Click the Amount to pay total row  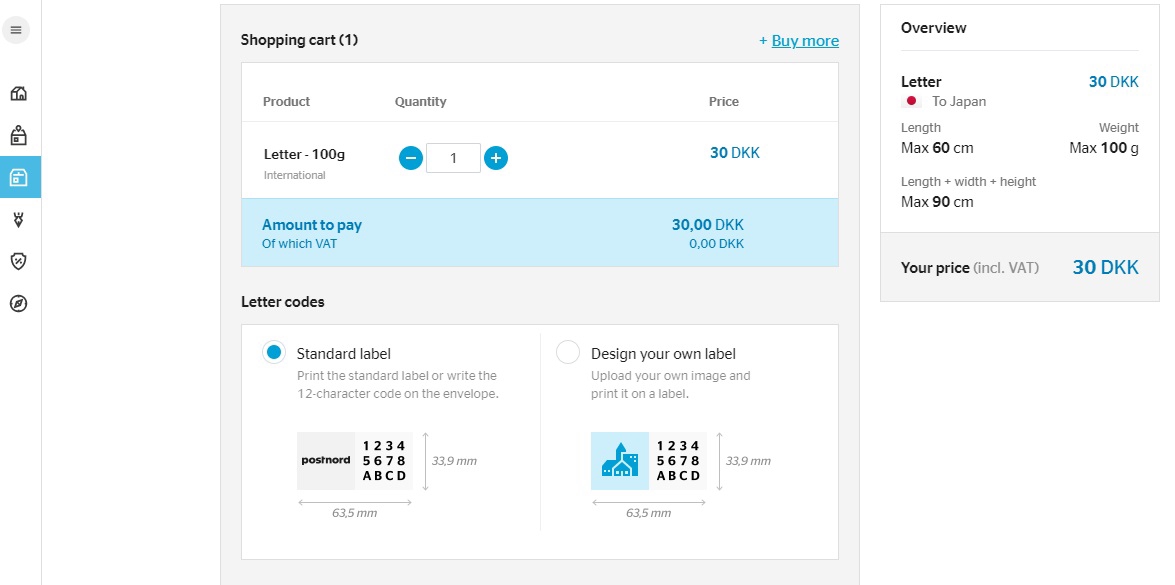pyautogui.click(x=540, y=233)
